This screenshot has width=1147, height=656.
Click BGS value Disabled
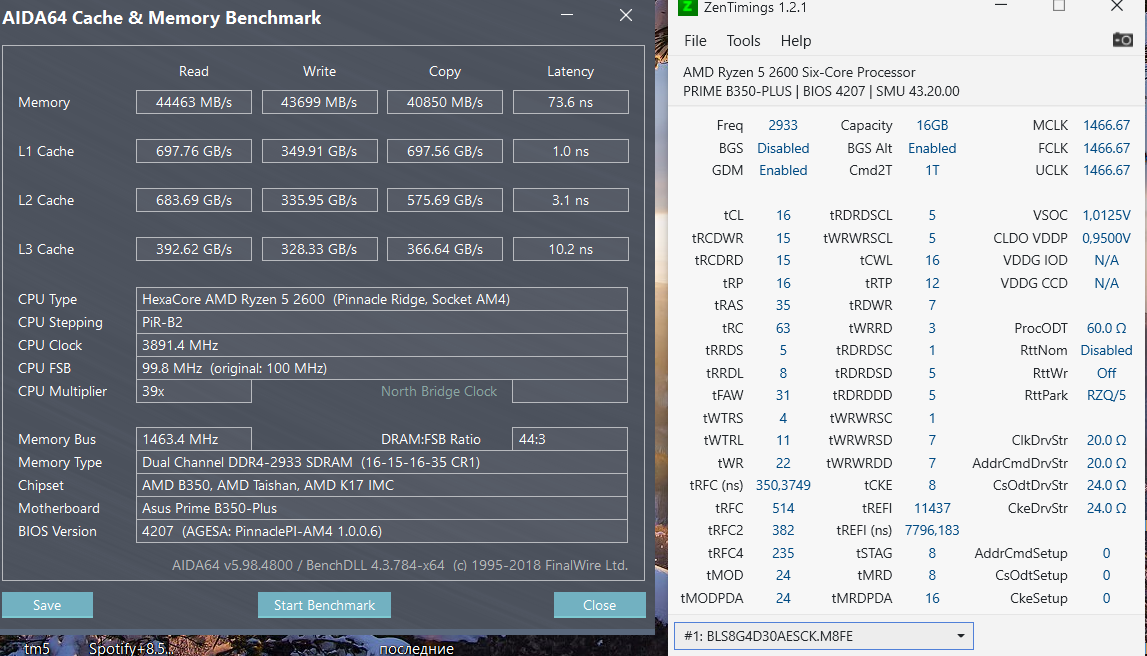click(783, 148)
